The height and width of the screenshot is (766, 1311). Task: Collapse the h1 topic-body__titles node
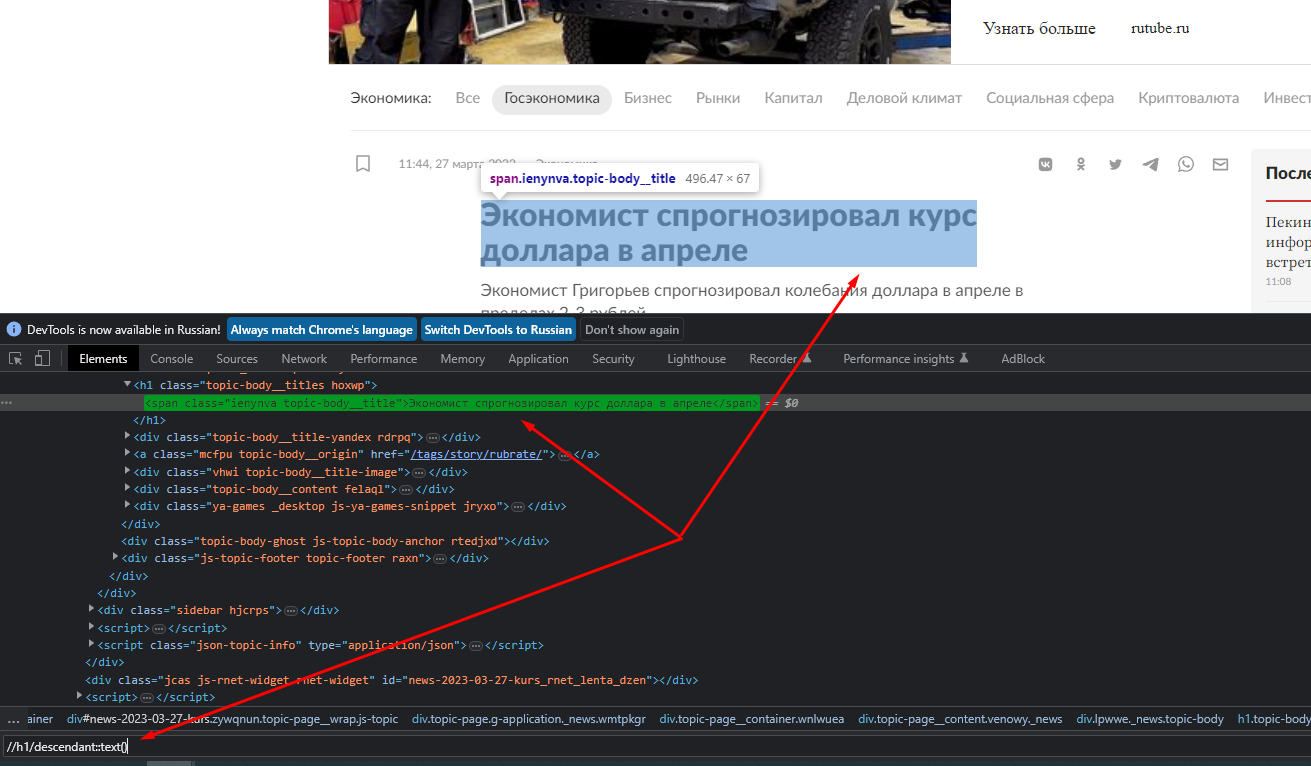[127, 384]
